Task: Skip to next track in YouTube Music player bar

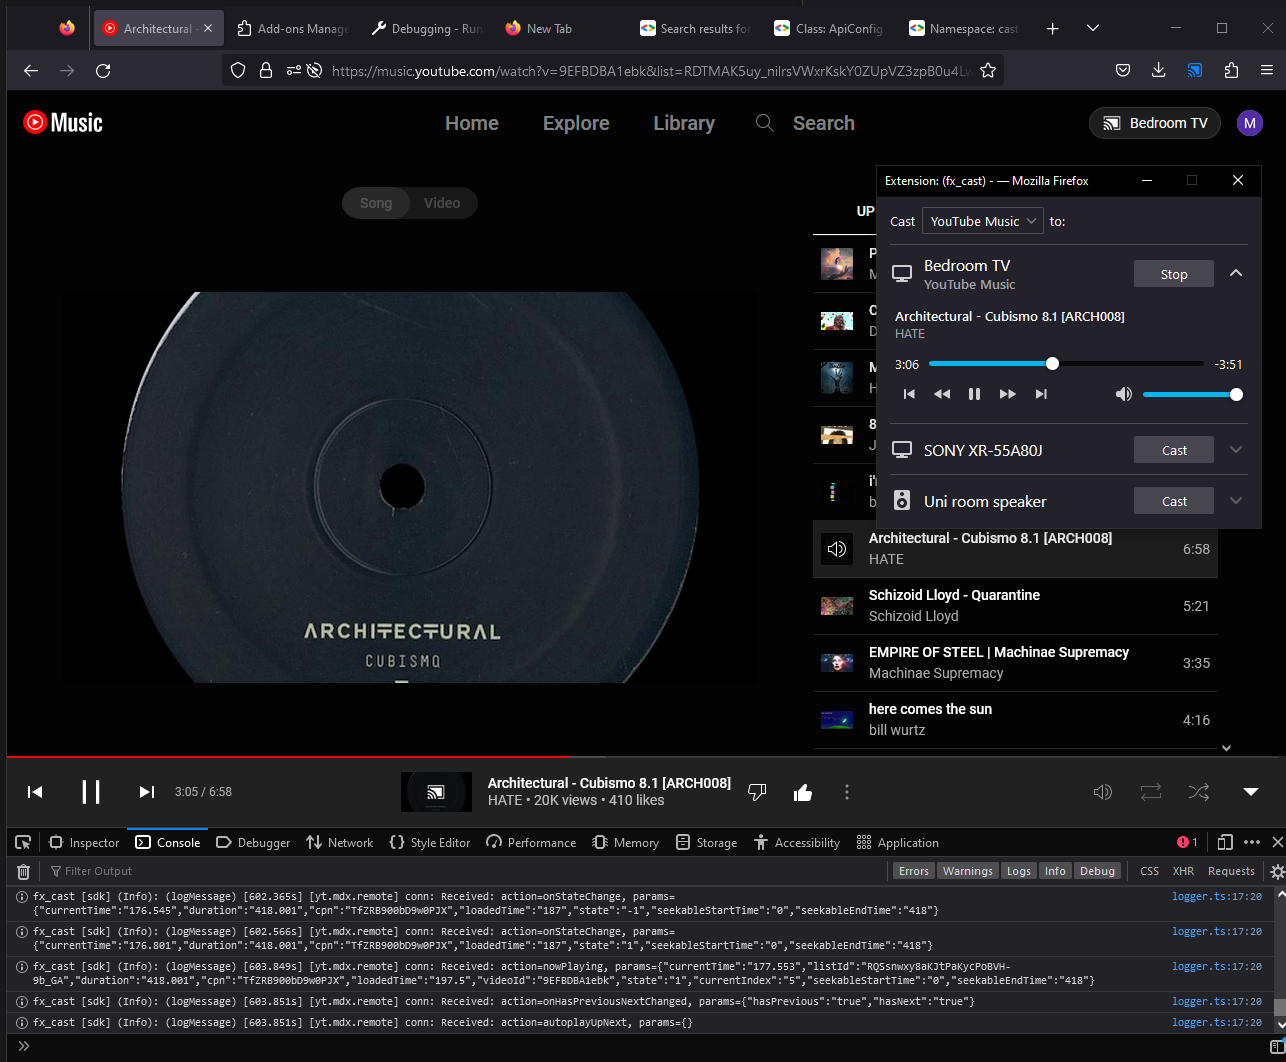Action: (147, 792)
